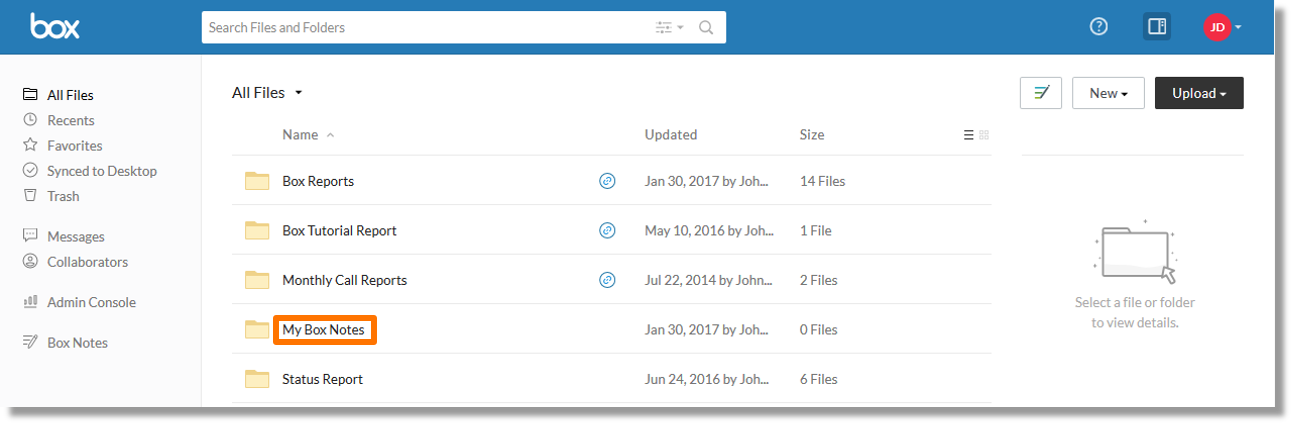Toggle the details sidebar panel icon
This screenshot has height=425, width=1293.
[x=1157, y=27]
